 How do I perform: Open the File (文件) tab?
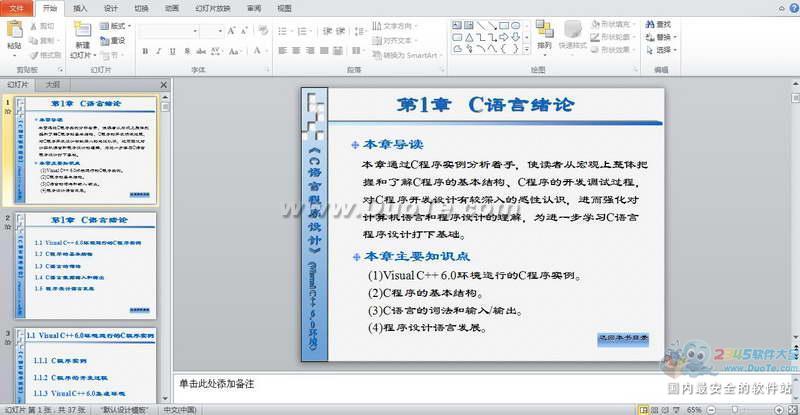(17, 8)
